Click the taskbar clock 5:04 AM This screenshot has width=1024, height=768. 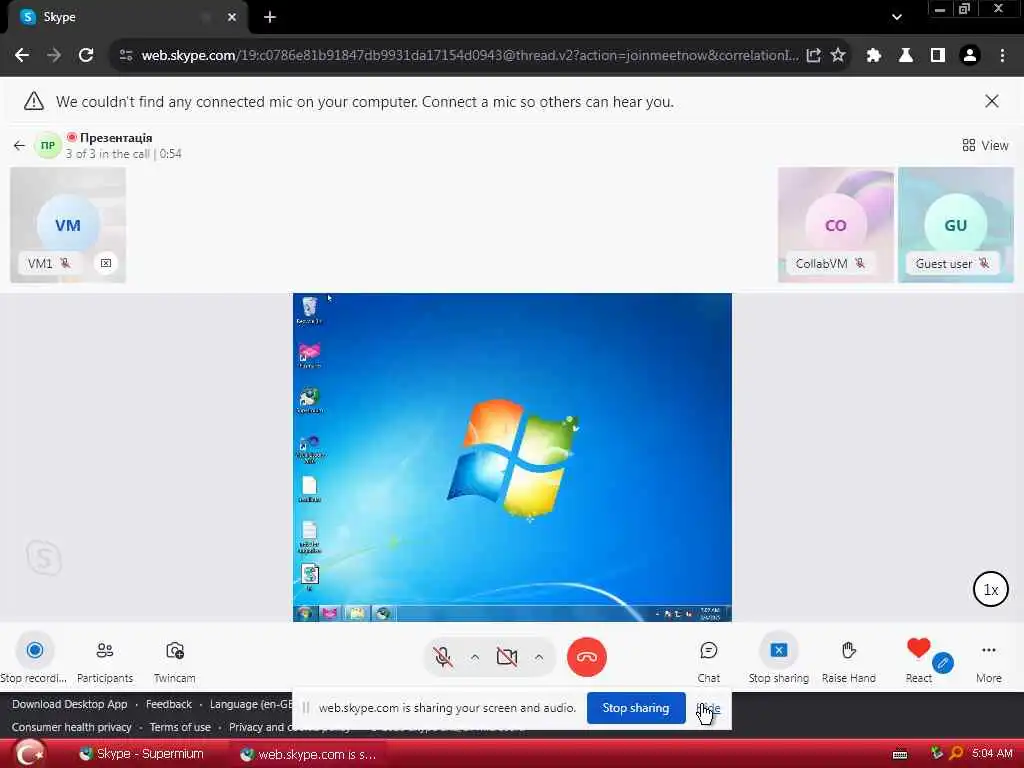click(x=992, y=753)
